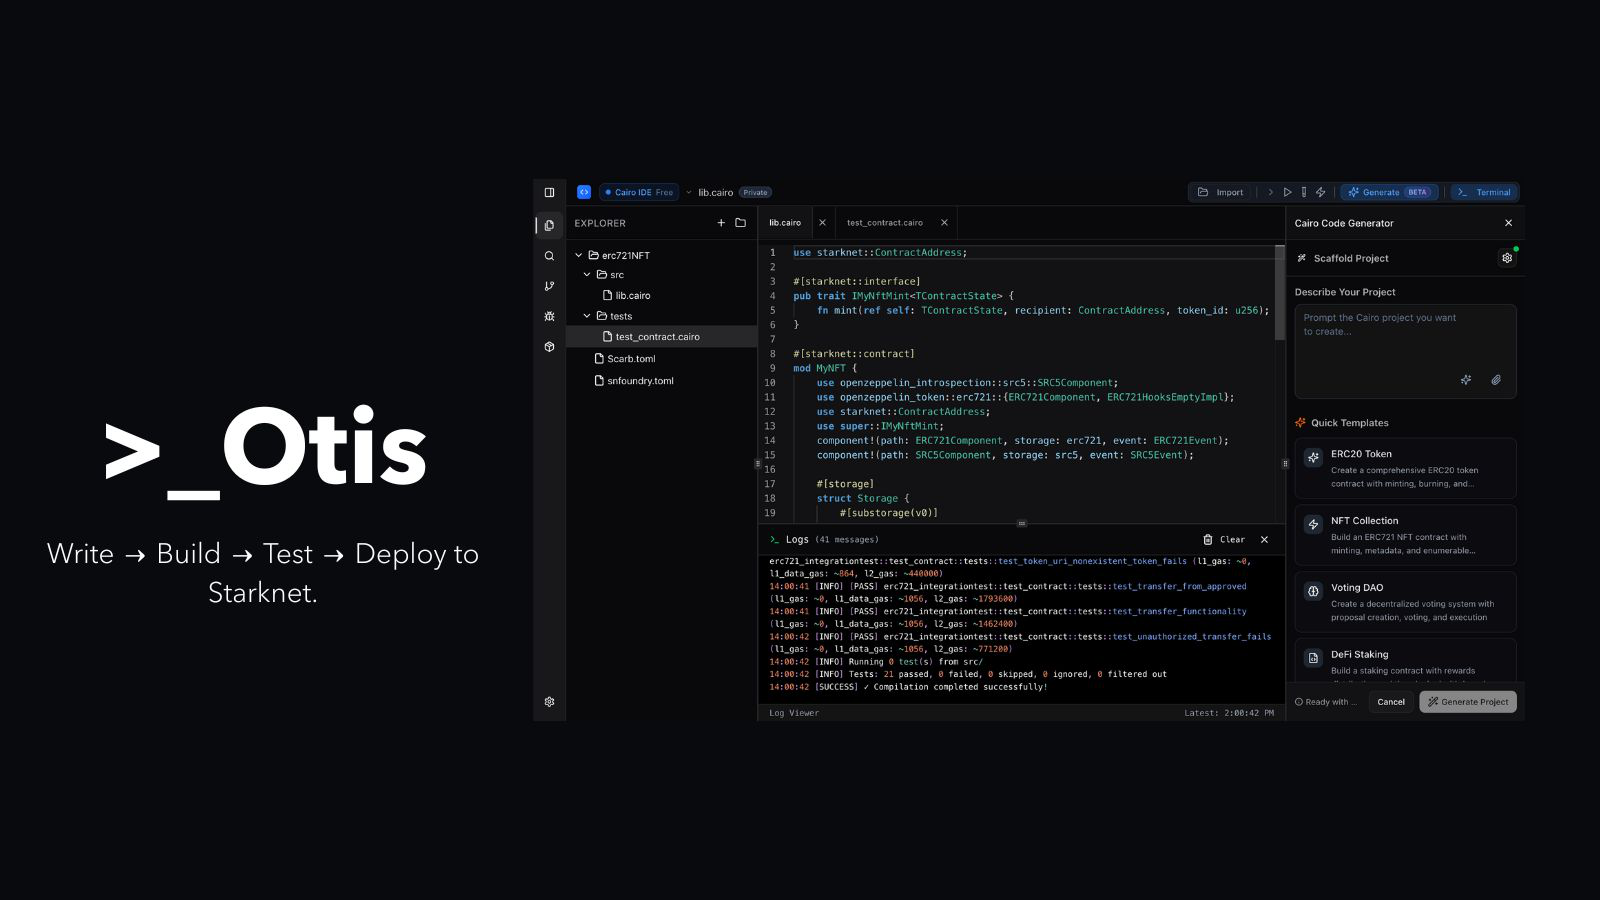This screenshot has width=1600, height=900.
Task: Select the ERC20 Token quick template
Action: point(1406,468)
